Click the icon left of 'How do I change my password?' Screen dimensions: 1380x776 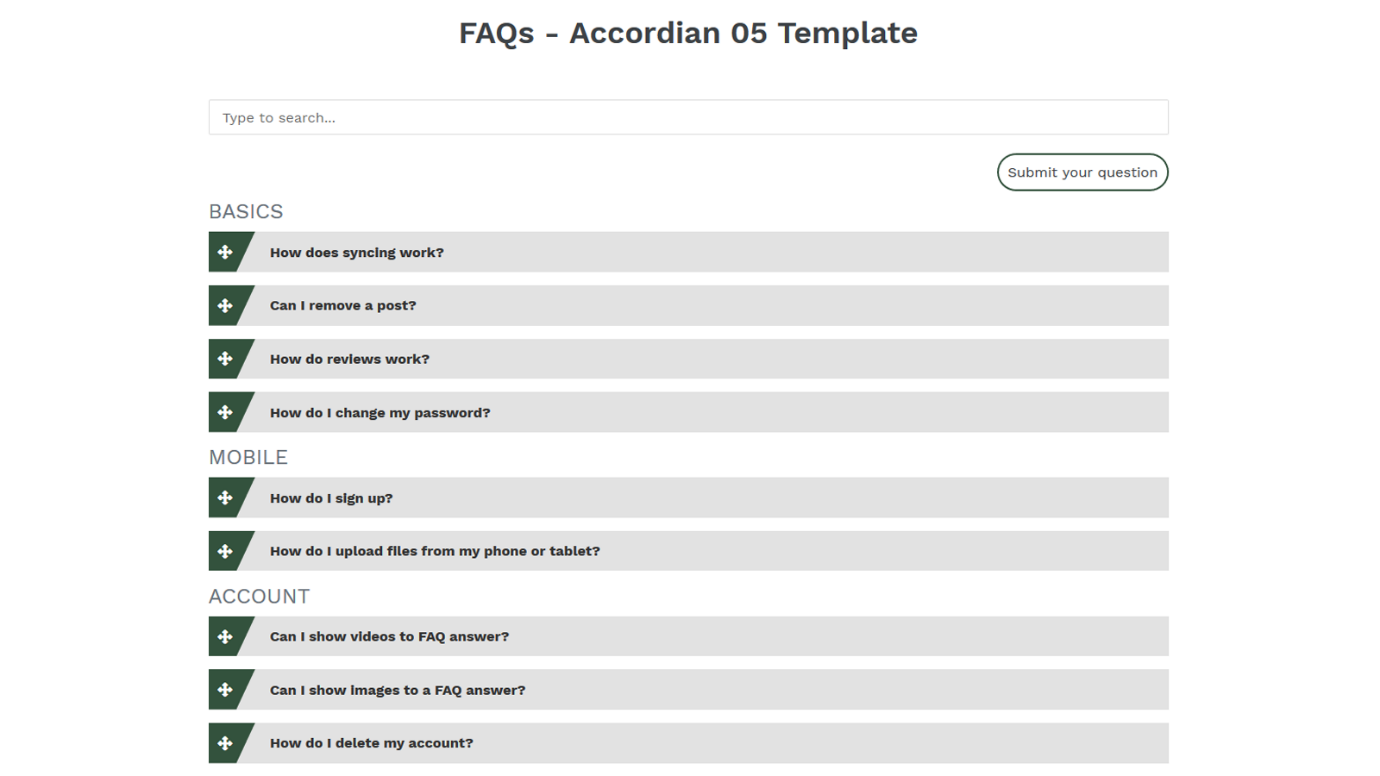[225, 412]
